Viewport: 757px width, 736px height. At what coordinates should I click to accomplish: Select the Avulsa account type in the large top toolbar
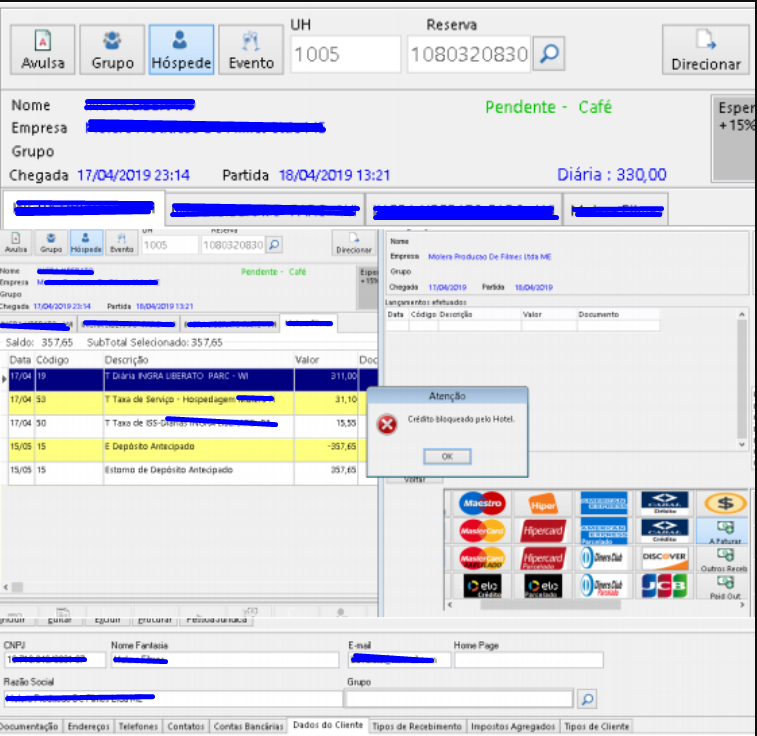click(x=42, y=50)
